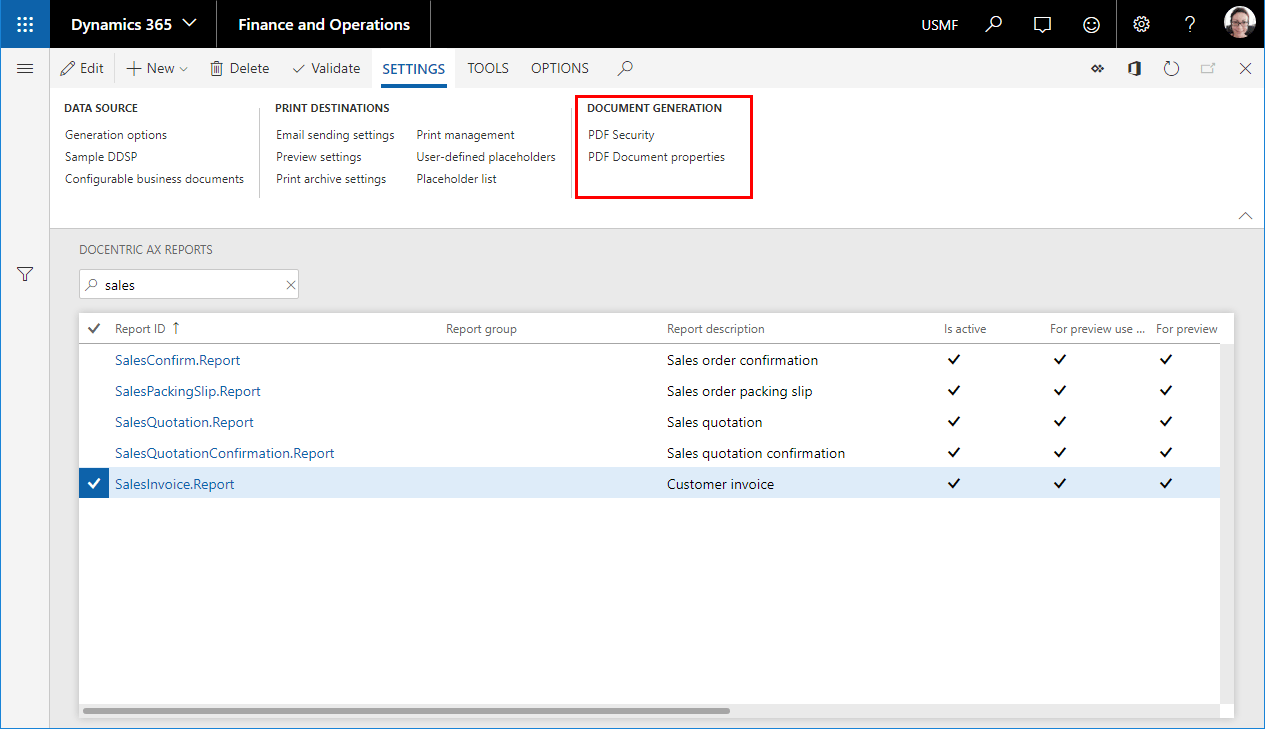The image size is (1265, 729).
Task: Open the user profile avatar
Action: tap(1240, 24)
